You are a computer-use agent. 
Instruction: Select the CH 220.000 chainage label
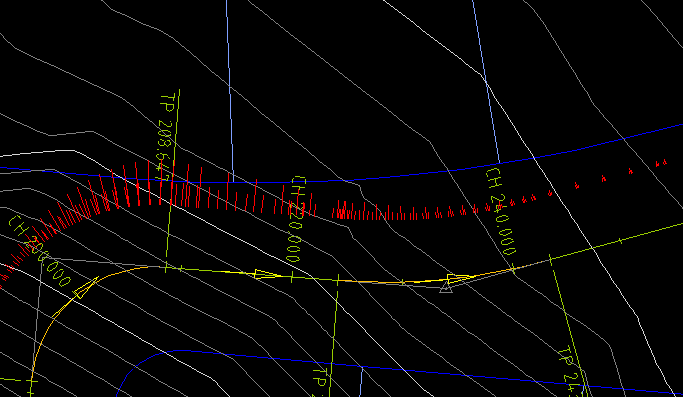(297, 219)
